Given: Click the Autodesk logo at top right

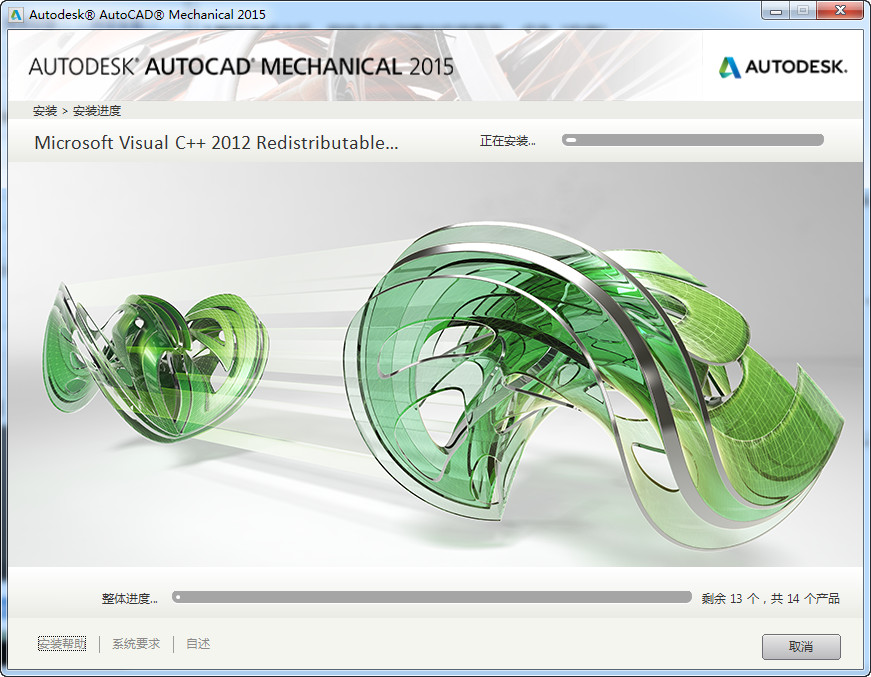Looking at the screenshot, I should [784, 66].
